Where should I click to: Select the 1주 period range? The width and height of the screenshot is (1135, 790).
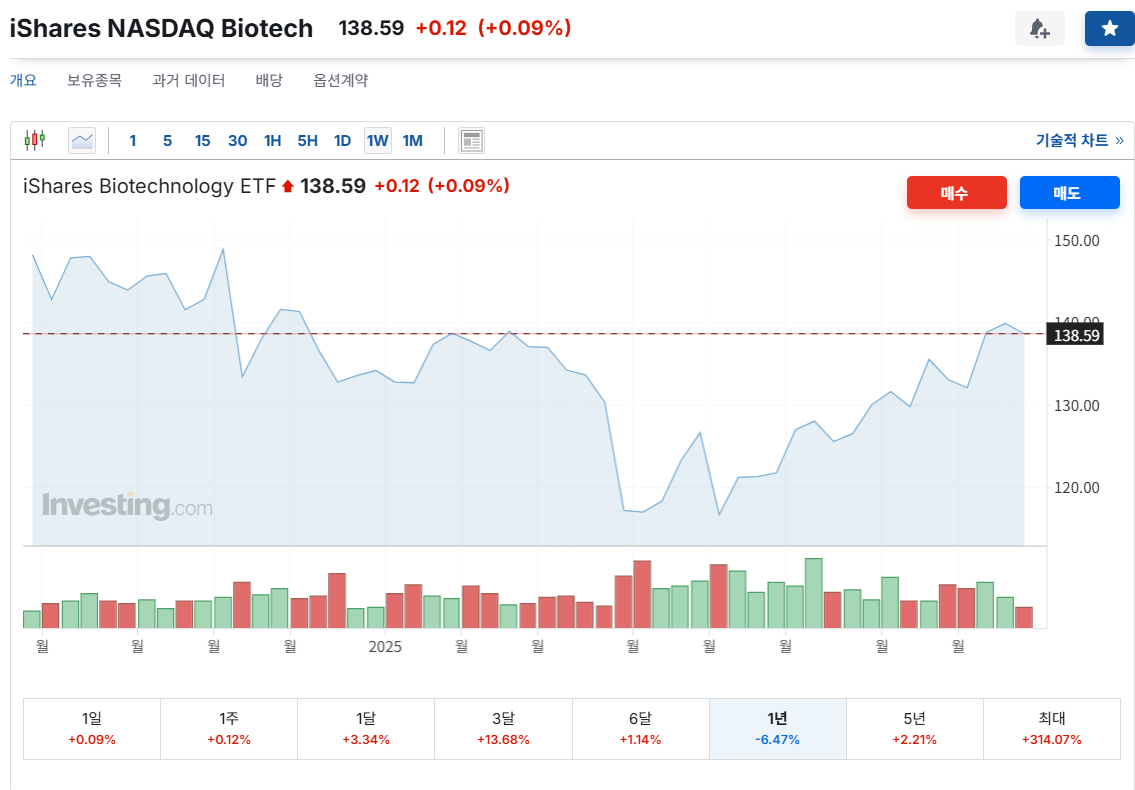click(x=229, y=728)
